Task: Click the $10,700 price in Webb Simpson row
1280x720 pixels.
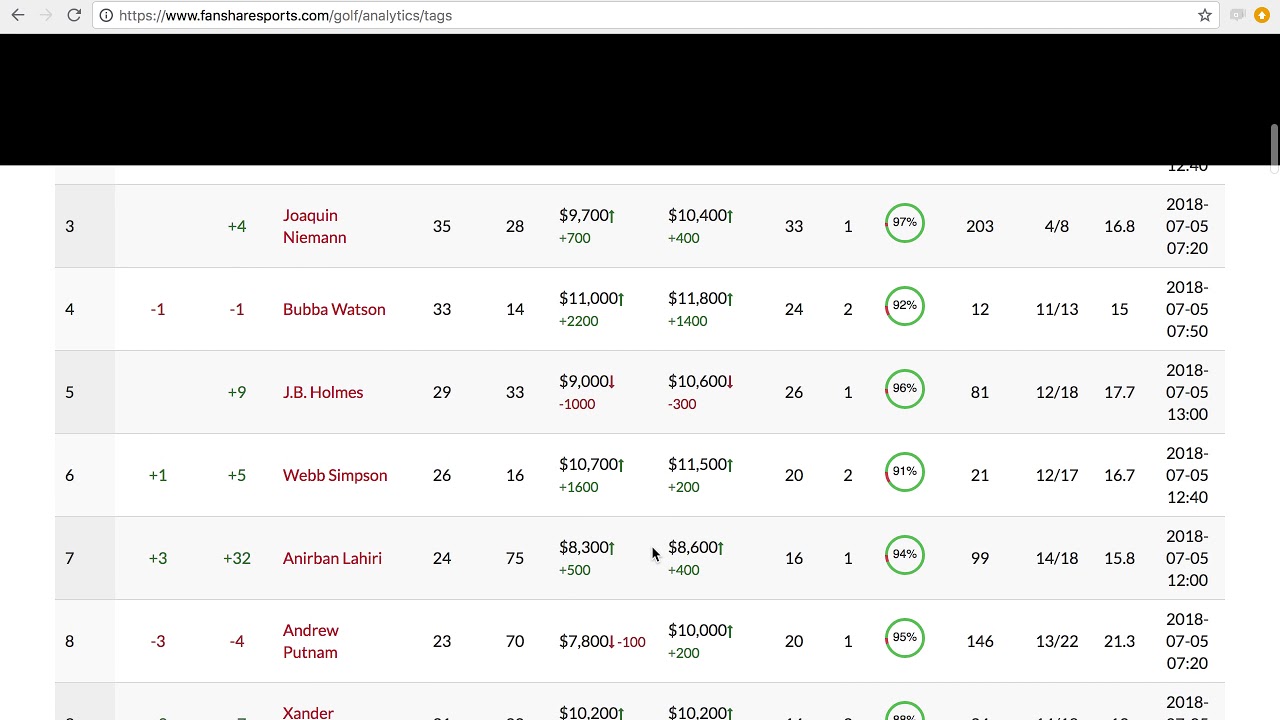Action: [x=588, y=464]
